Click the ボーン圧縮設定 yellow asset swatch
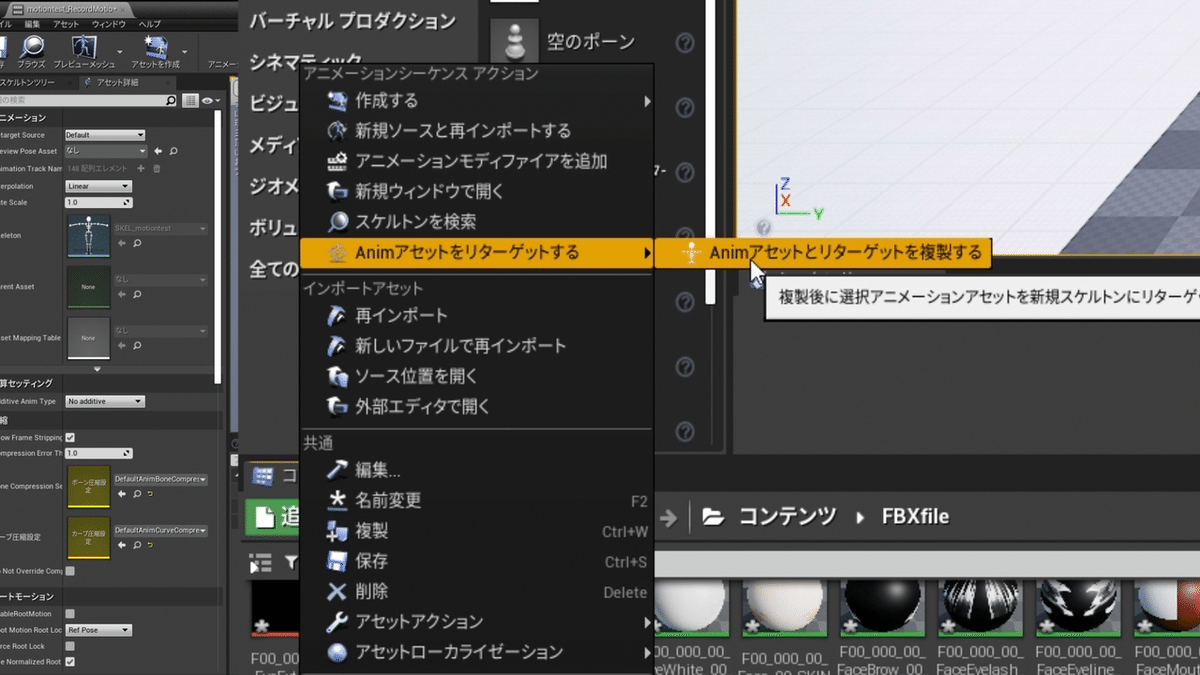 coord(88,485)
